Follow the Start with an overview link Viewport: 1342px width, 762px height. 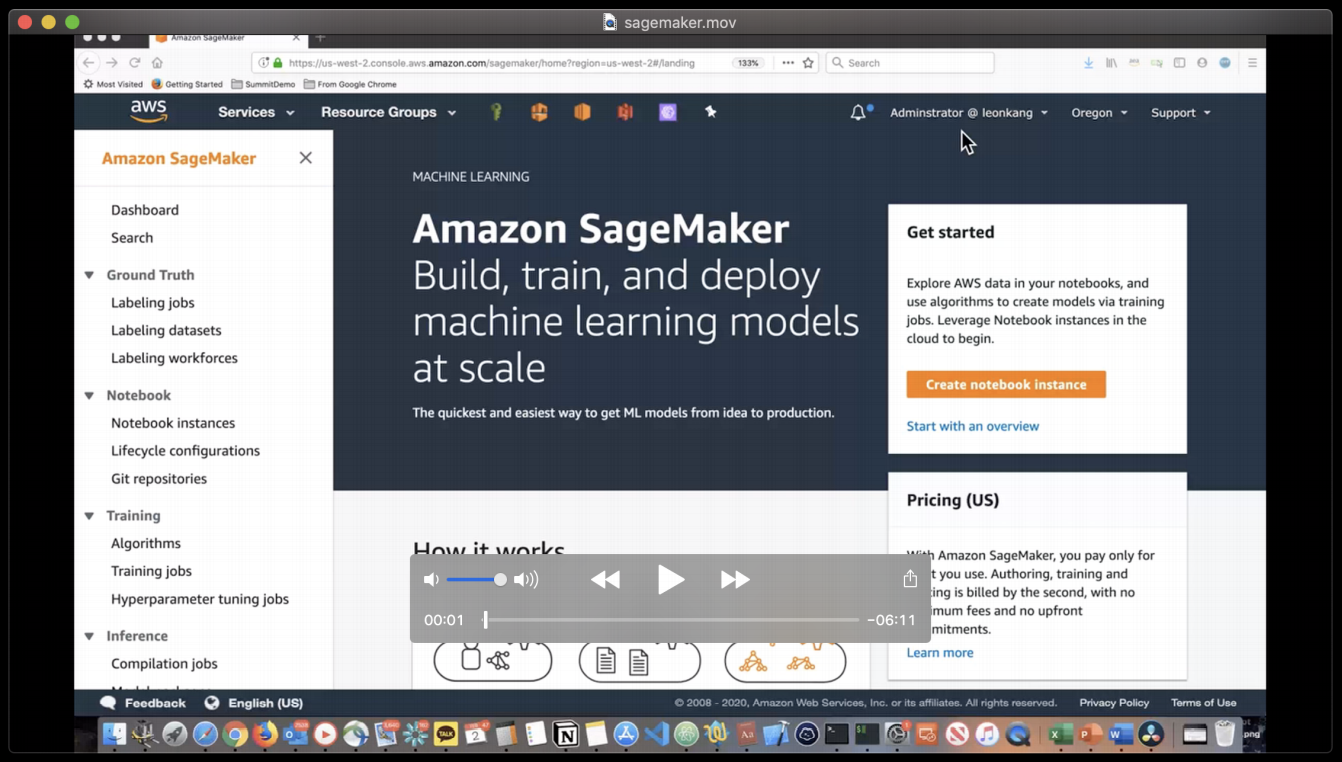click(x=973, y=426)
